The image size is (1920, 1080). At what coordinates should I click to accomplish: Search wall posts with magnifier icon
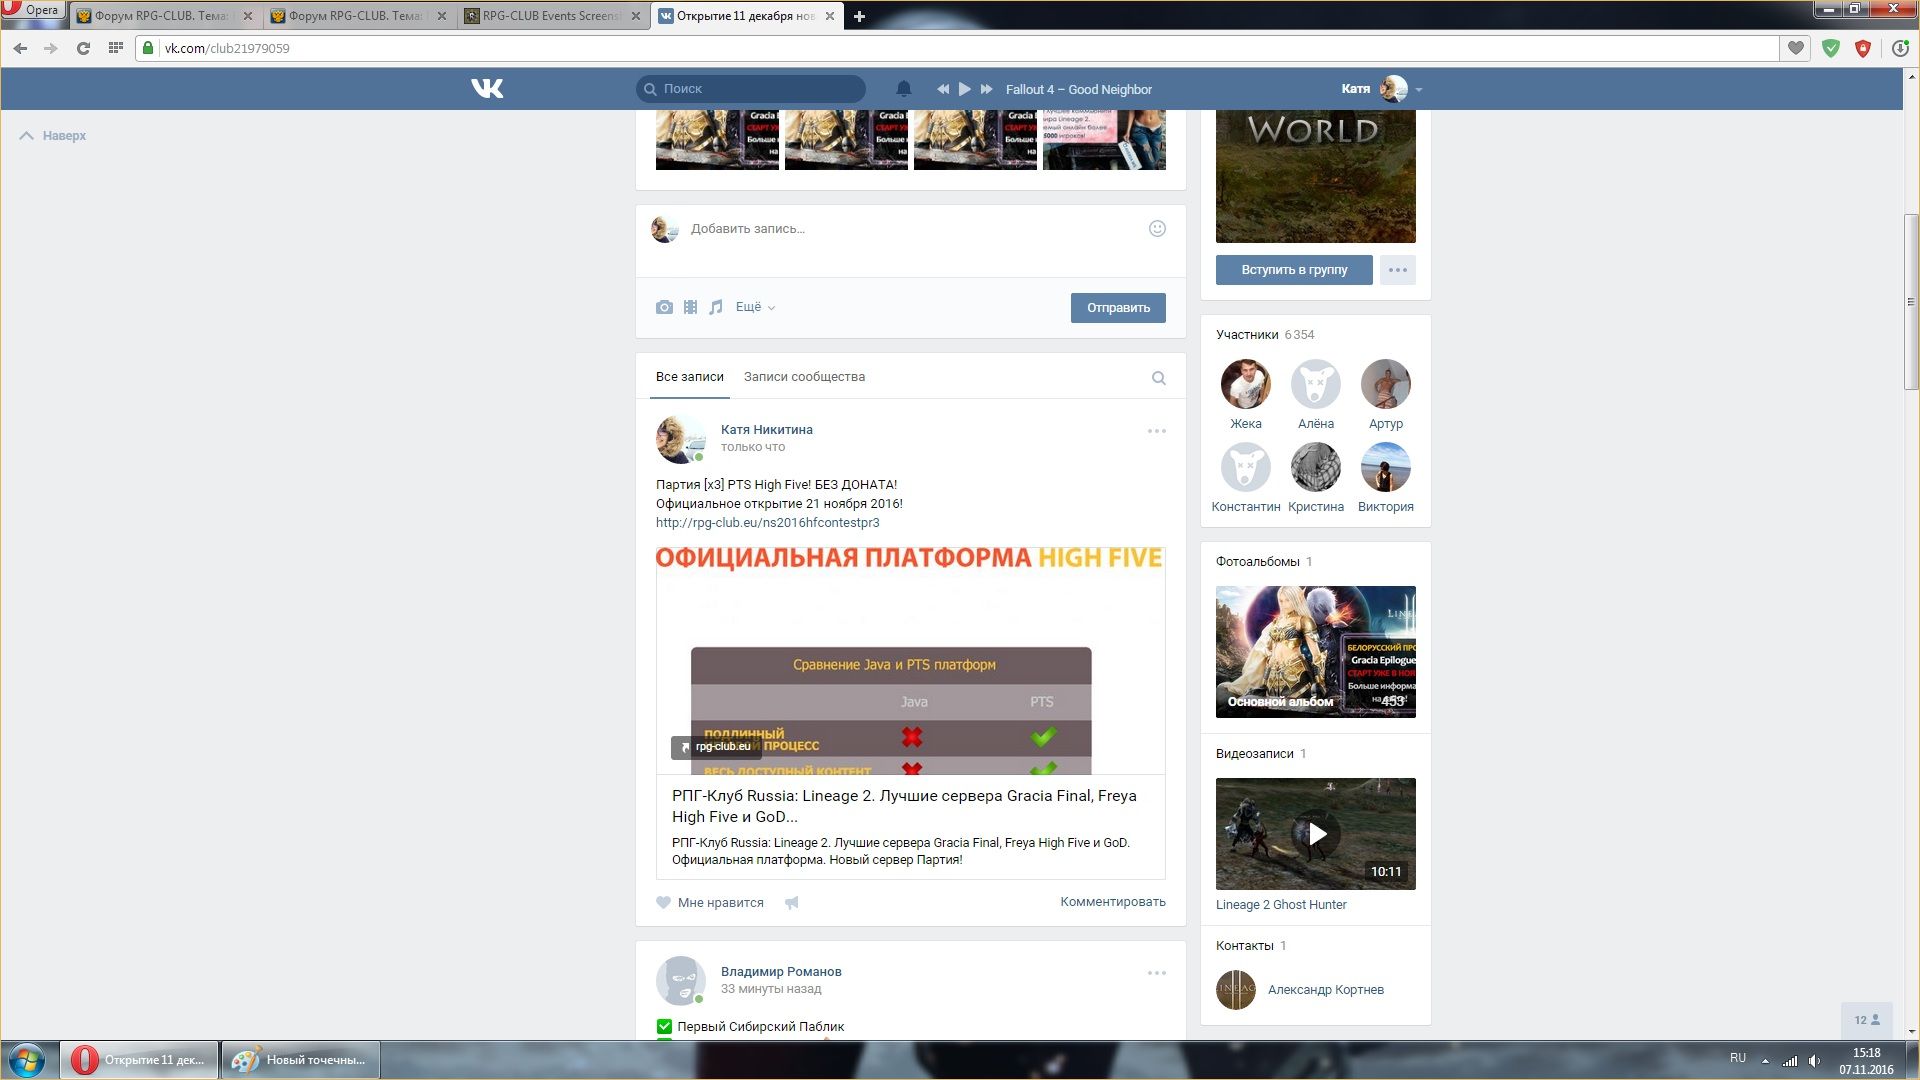[x=1158, y=378]
